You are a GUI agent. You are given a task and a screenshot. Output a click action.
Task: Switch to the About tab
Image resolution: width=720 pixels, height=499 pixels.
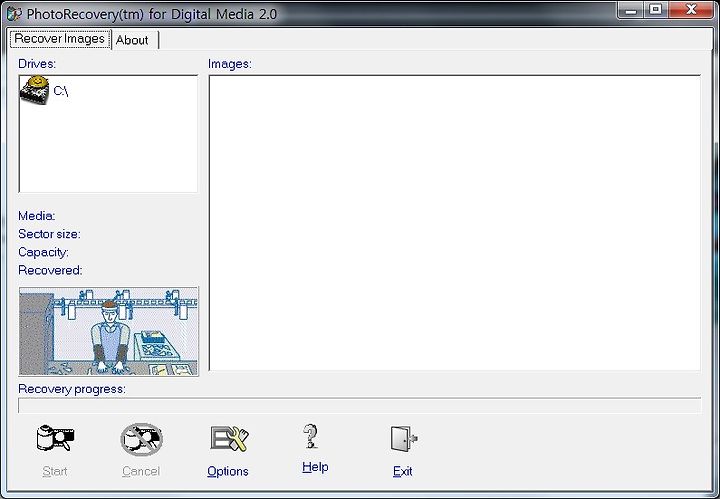[x=134, y=40]
